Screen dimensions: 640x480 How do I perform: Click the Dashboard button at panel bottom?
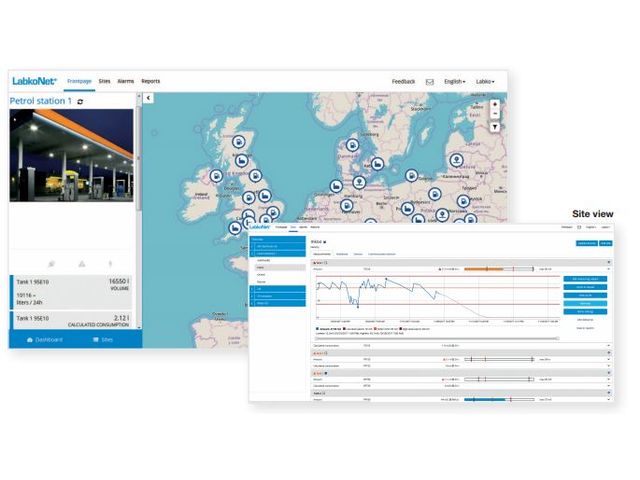coord(44,340)
